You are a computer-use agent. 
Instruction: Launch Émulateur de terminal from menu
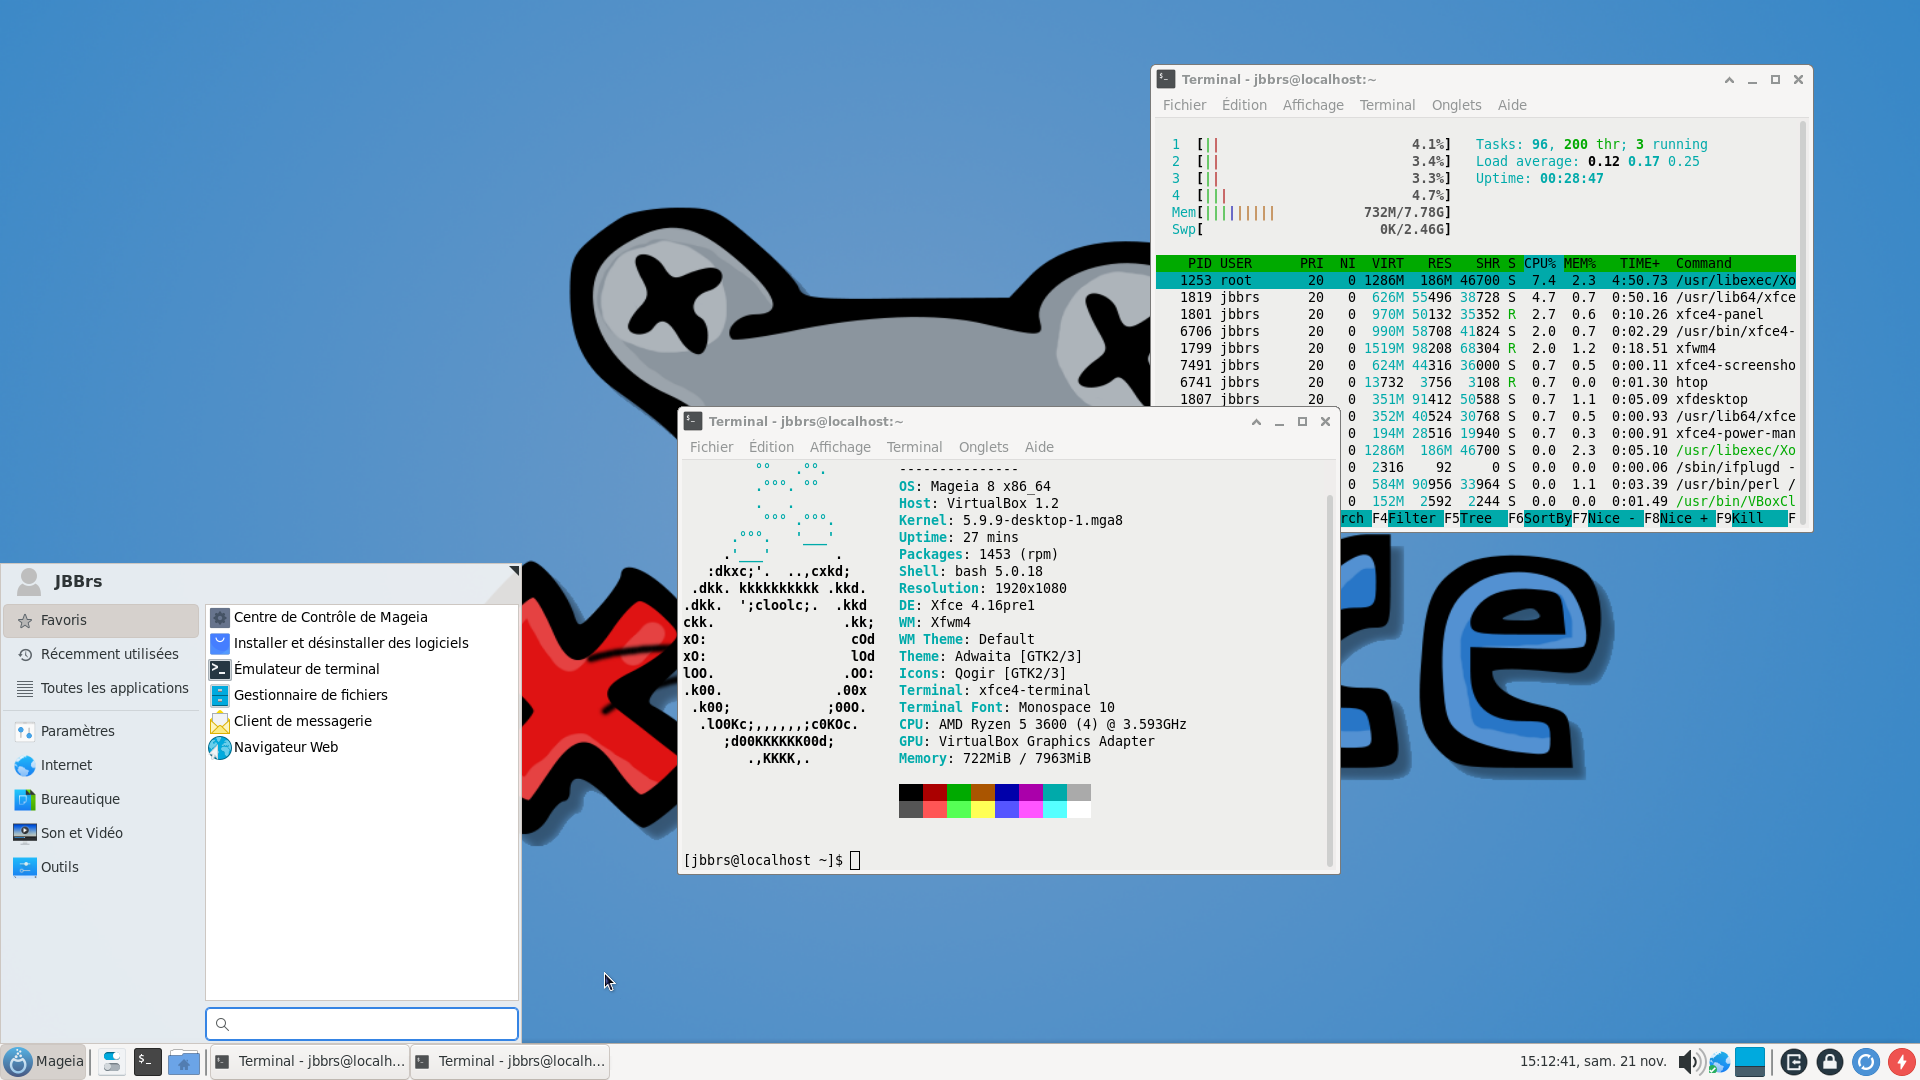point(362,669)
